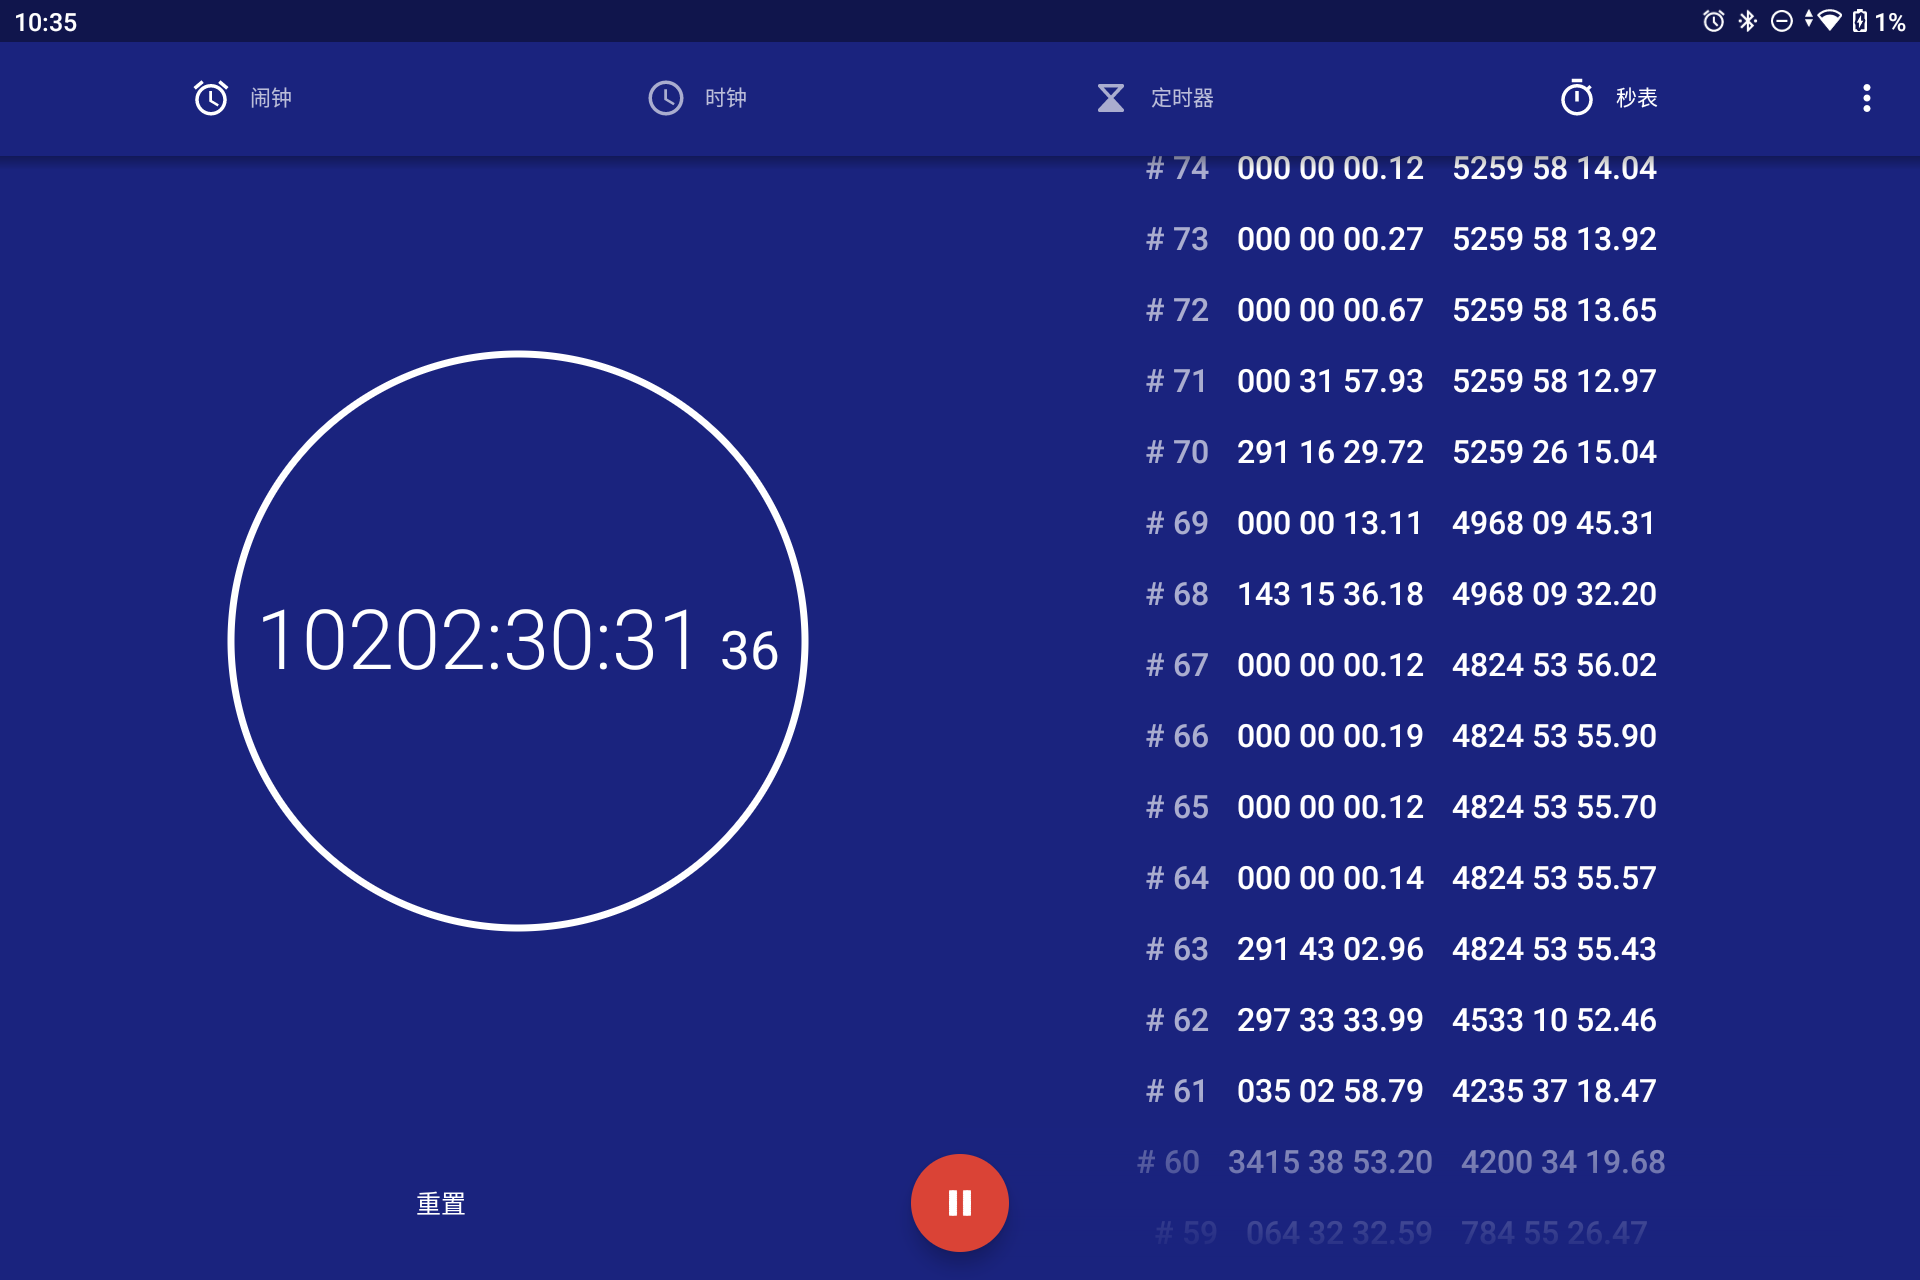Select lap row # 73
Image resolution: width=1920 pixels, height=1280 pixels.
click(1401, 239)
